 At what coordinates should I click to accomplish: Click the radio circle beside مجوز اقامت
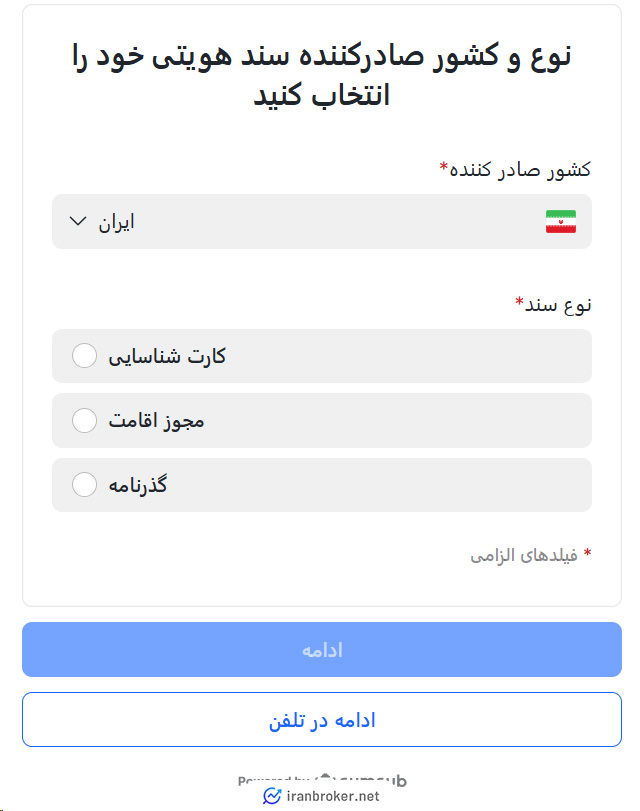pos(84,420)
